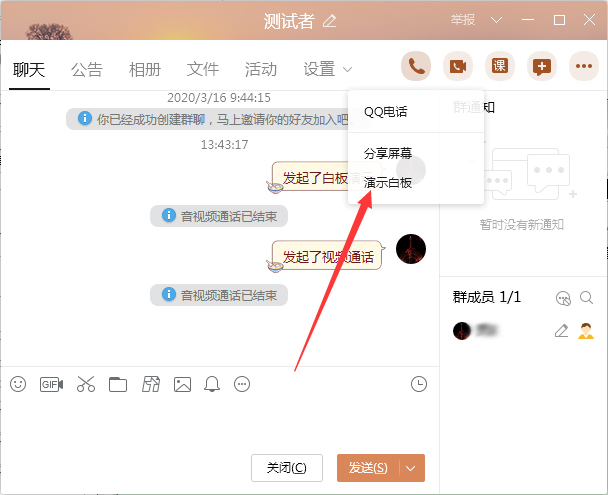
Task: Insert a picture with image icon
Action: 182,385
